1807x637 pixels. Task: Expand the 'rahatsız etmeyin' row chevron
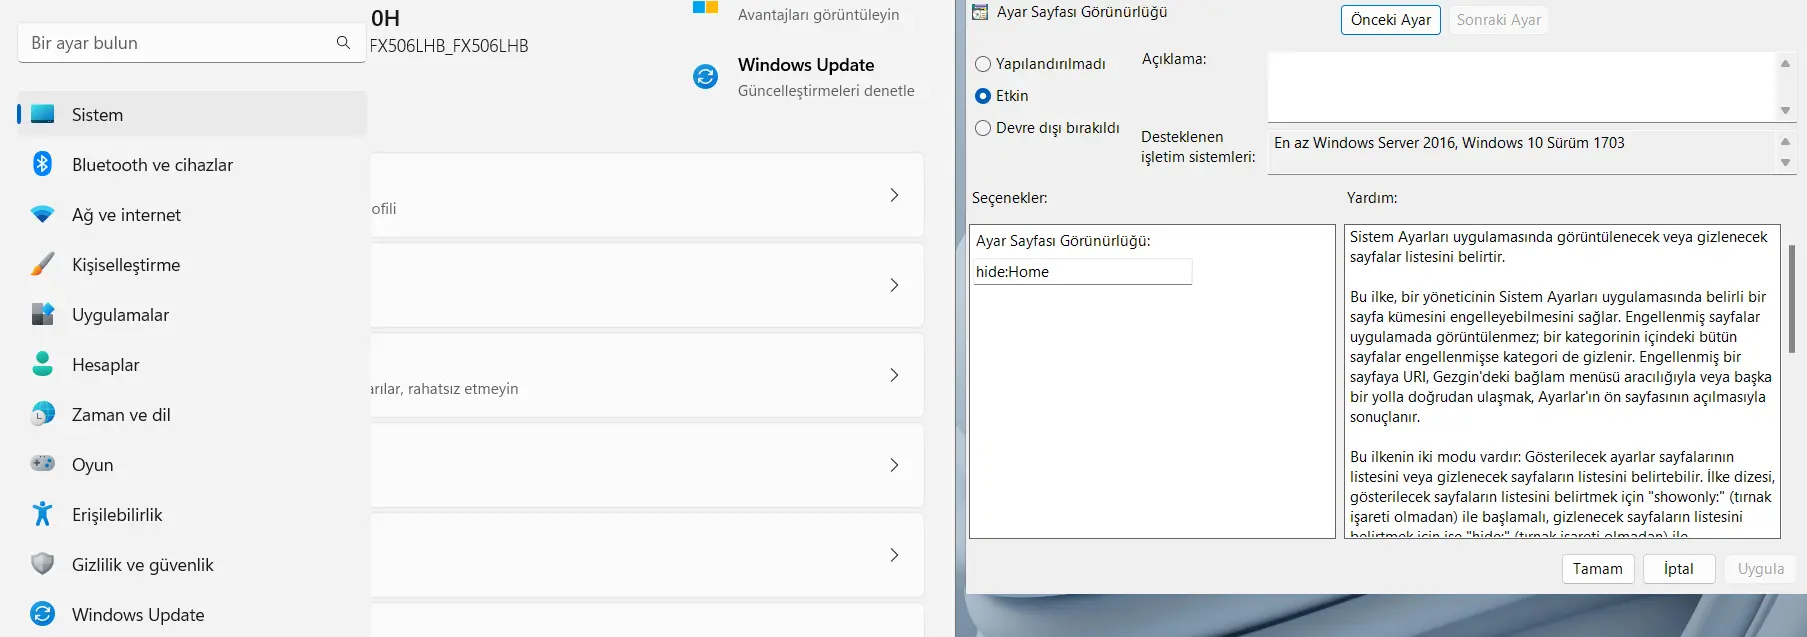point(894,375)
